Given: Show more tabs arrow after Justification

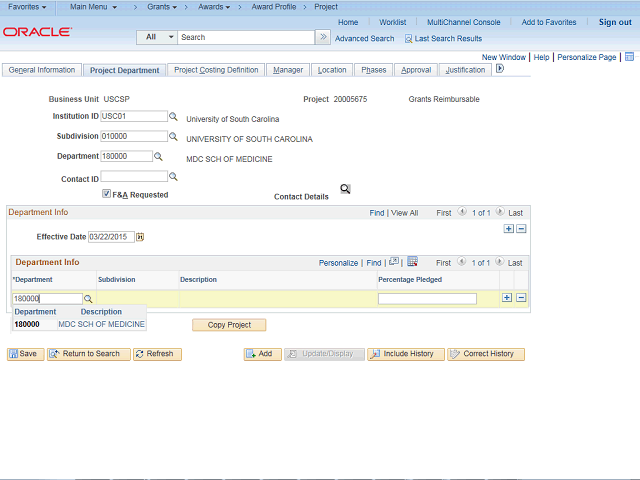Looking at the screenshot, I should (500, 69).
